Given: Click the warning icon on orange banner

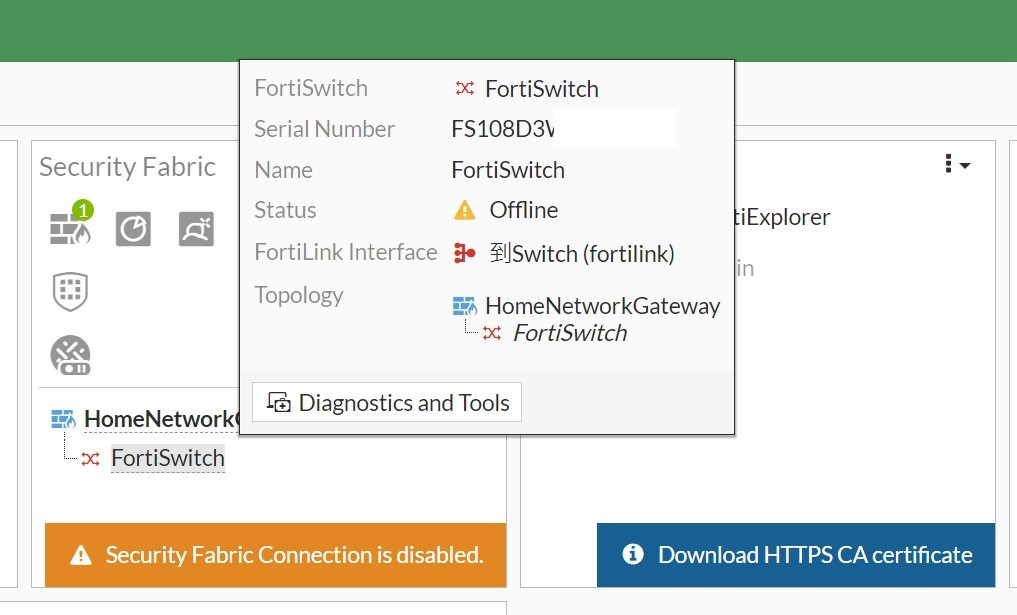Looking at the screenshot, I should (81, 555).
